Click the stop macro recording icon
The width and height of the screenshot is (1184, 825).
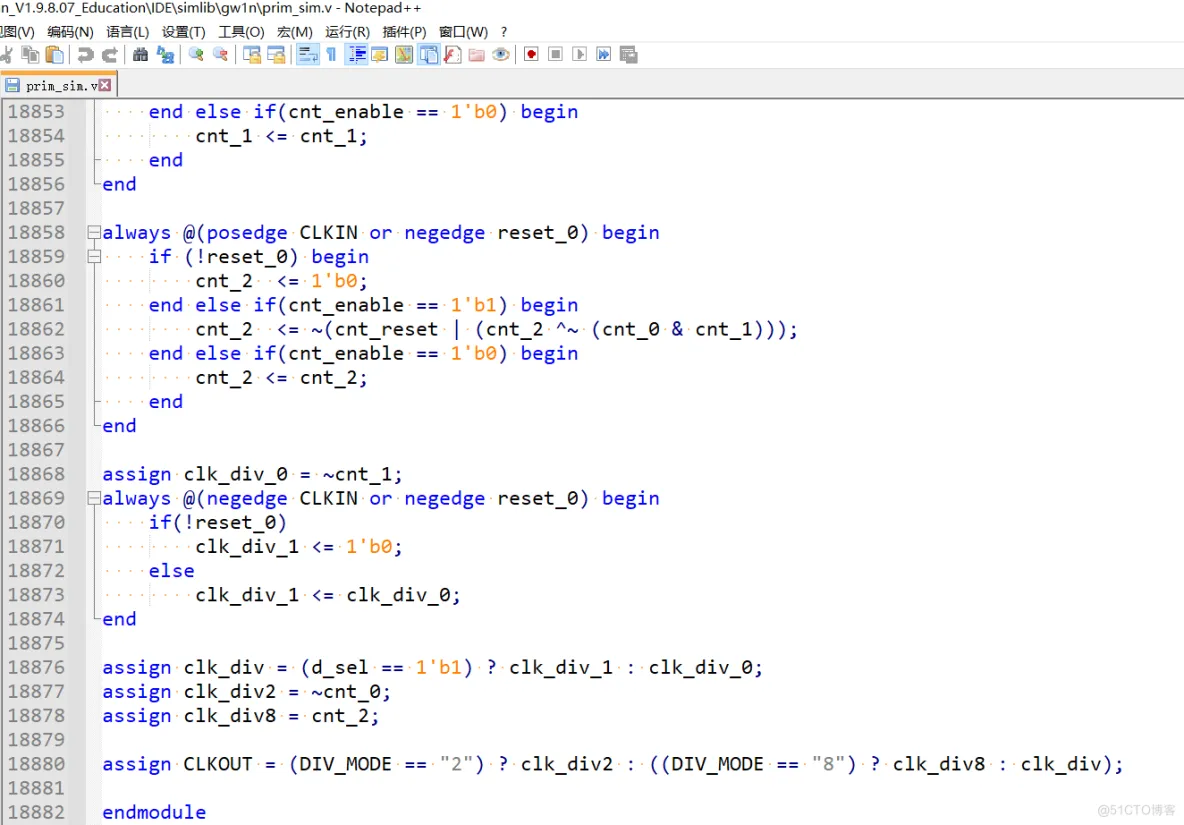click(556, 54)
